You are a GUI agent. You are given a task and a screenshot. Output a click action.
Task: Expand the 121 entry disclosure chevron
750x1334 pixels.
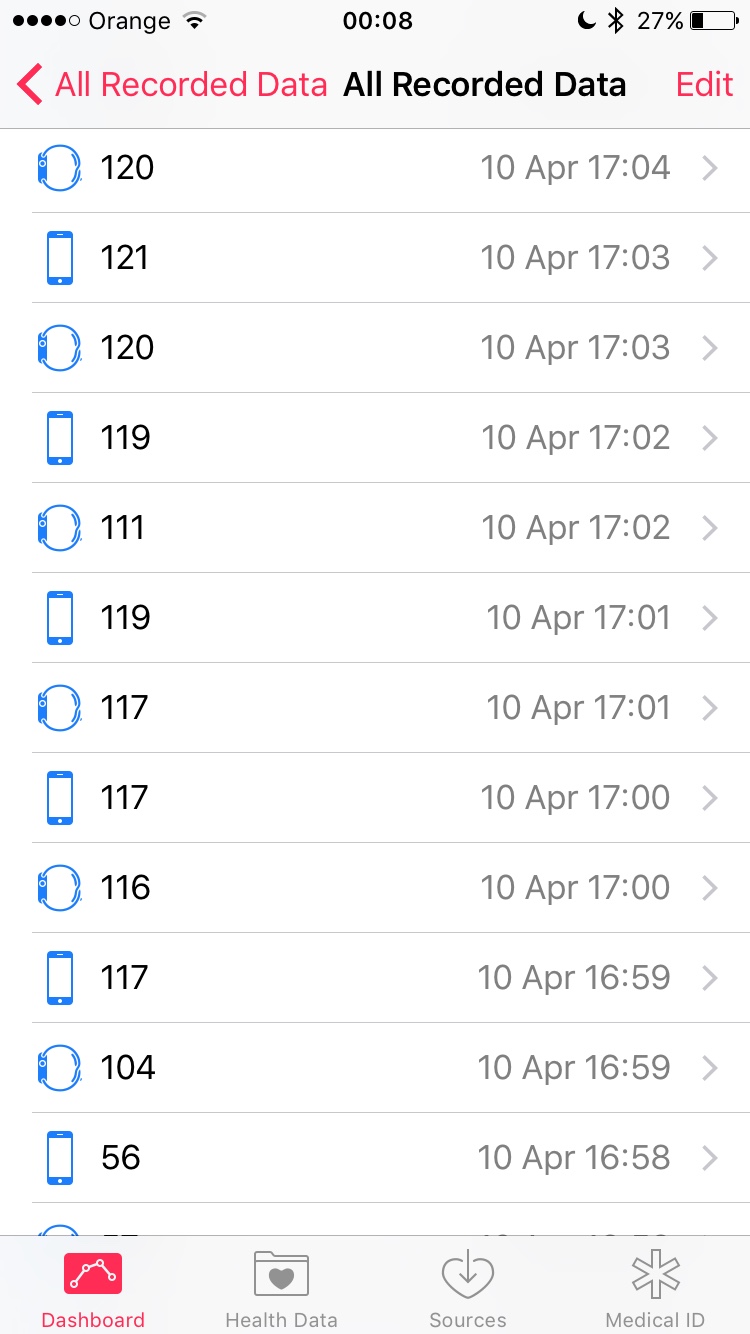(x=710, y=258)
